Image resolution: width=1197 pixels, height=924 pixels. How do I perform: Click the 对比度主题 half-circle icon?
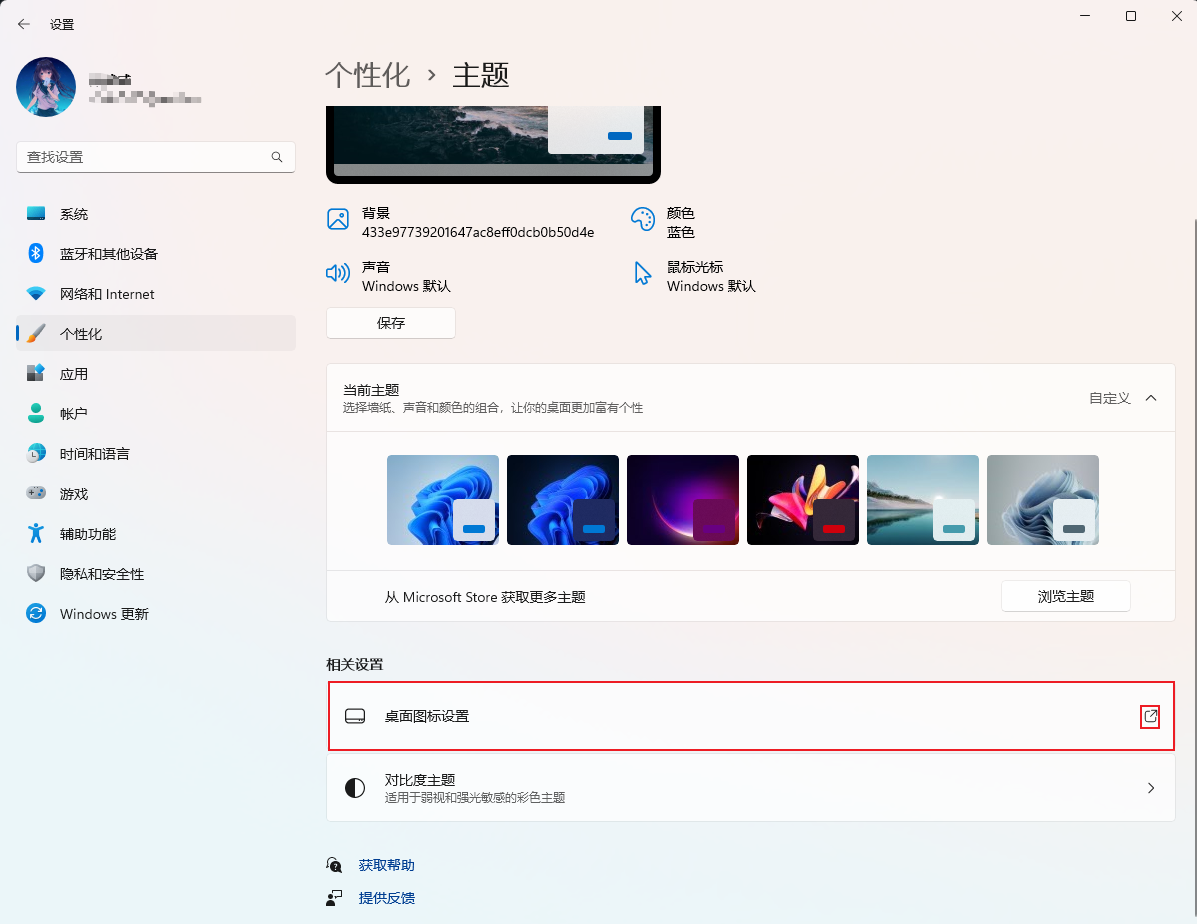pos(355,788)
